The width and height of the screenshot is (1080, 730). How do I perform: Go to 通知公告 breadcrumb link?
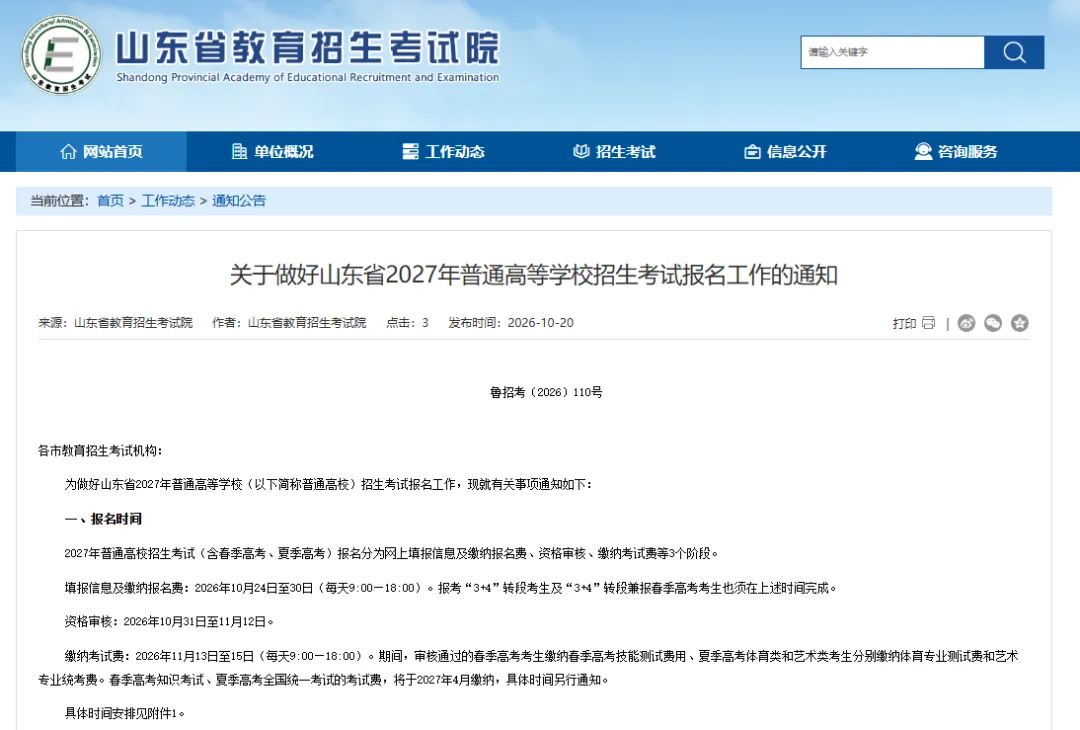239,201
